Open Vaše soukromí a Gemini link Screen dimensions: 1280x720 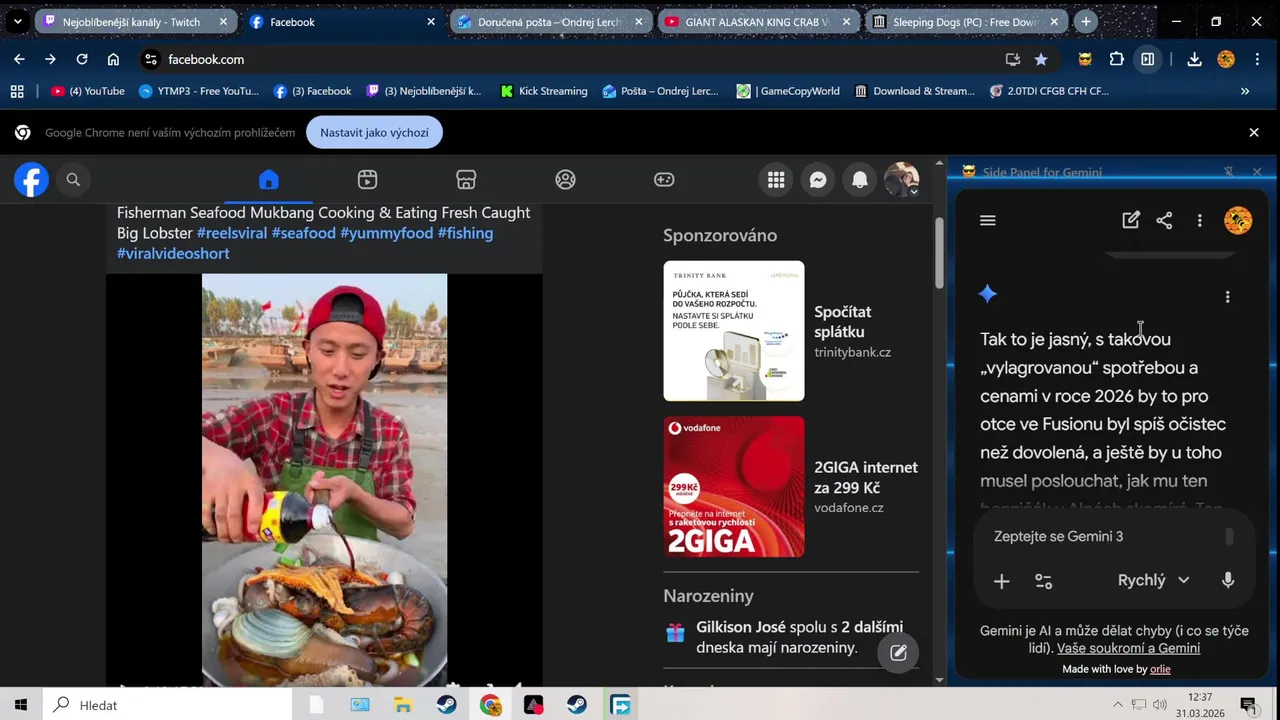(x=1128, y=648)
